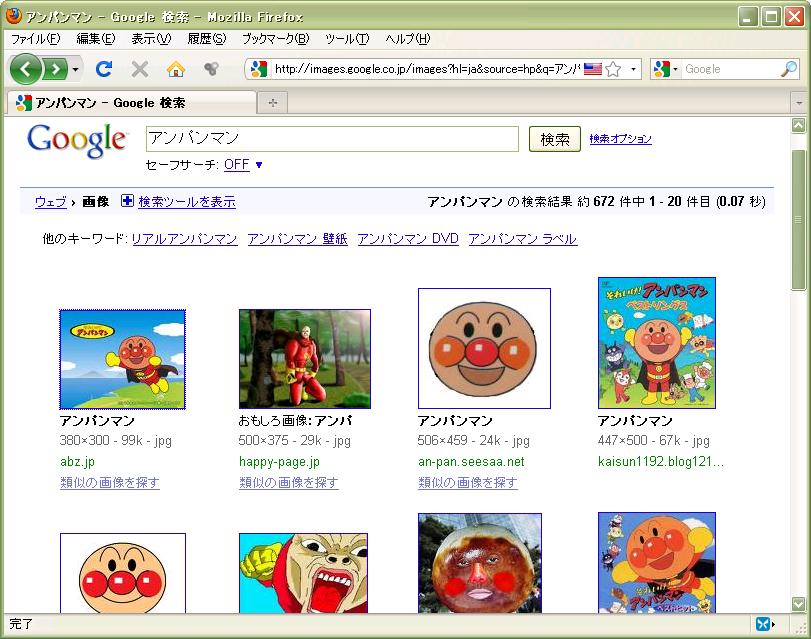Click the アンパンマン 壁紙 keyword link
The height and width of the screenshot is (639, 811).
297,239
